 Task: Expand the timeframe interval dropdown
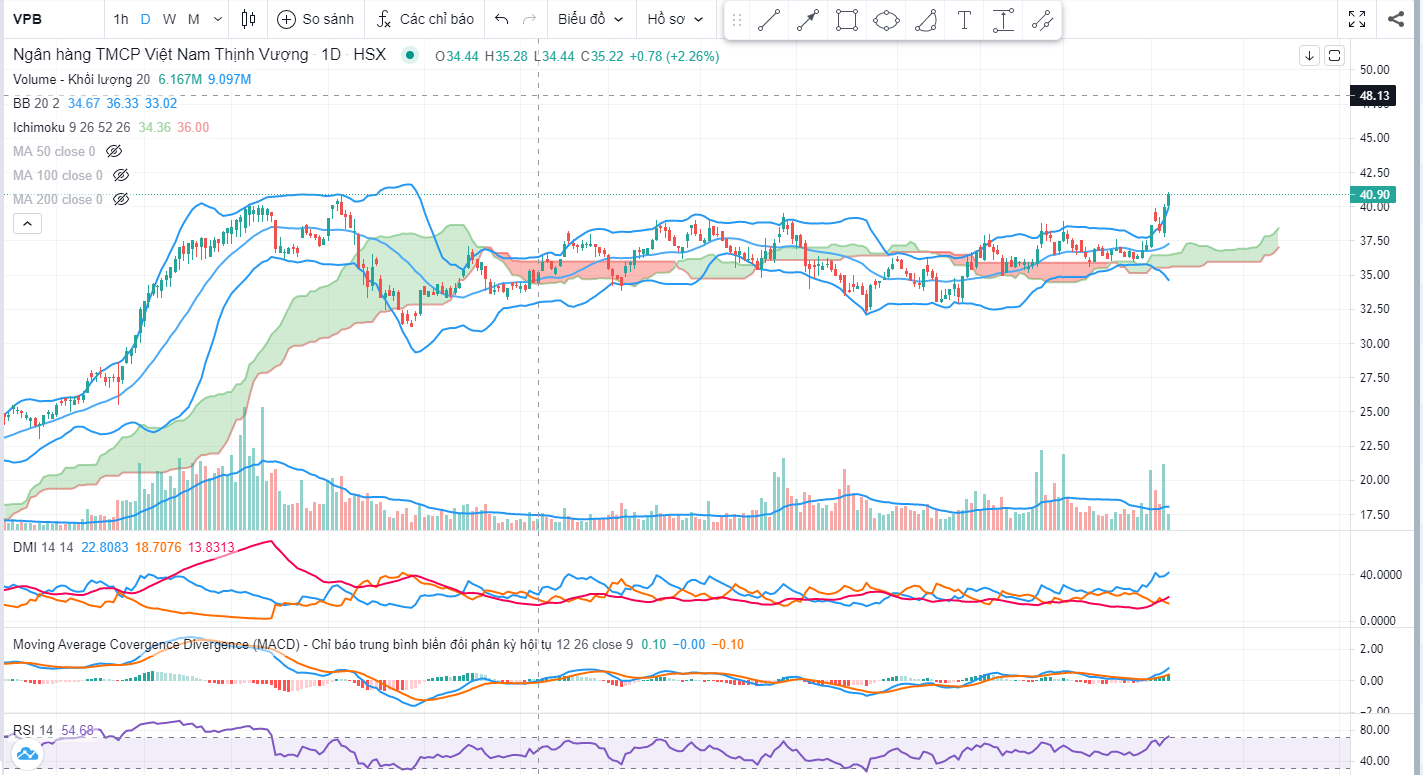point(219,19)
